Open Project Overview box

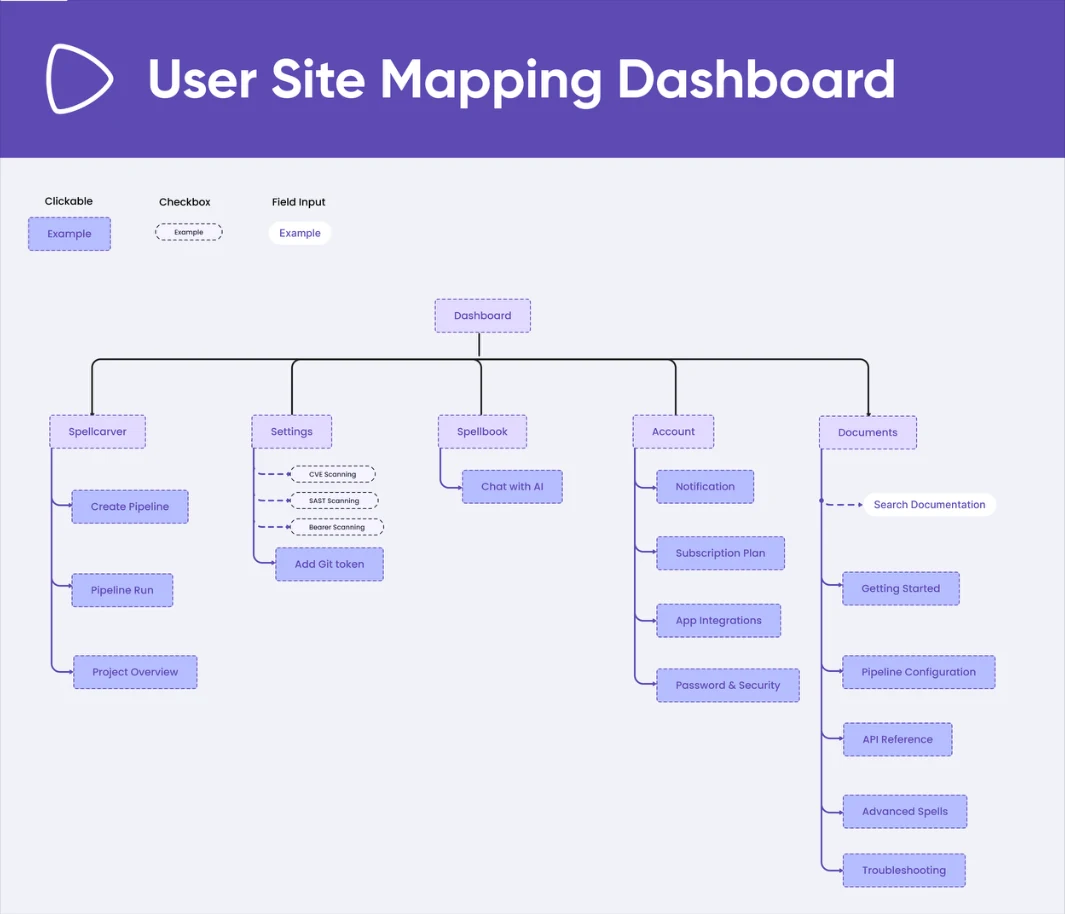click(x=135, y=672)
